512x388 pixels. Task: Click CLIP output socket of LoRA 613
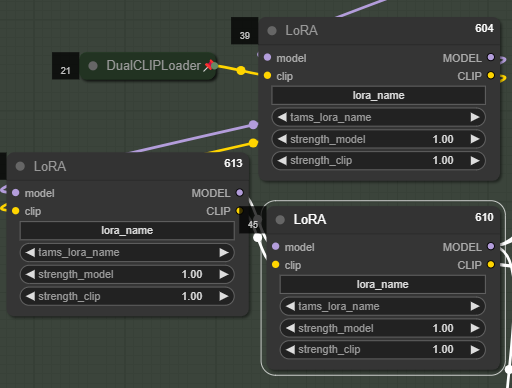(239, 211)
